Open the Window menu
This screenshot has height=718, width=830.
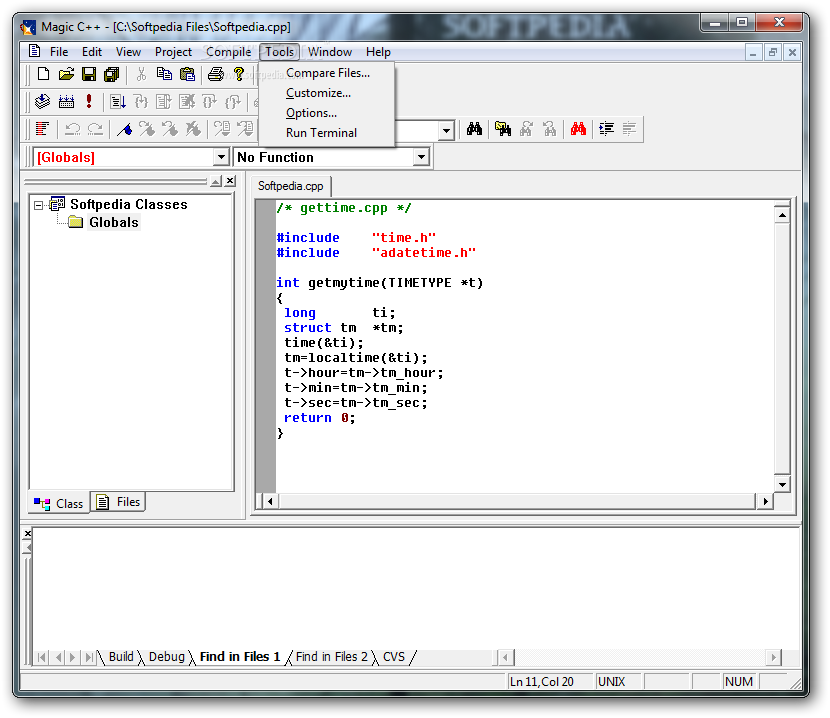tap(330, 52)
